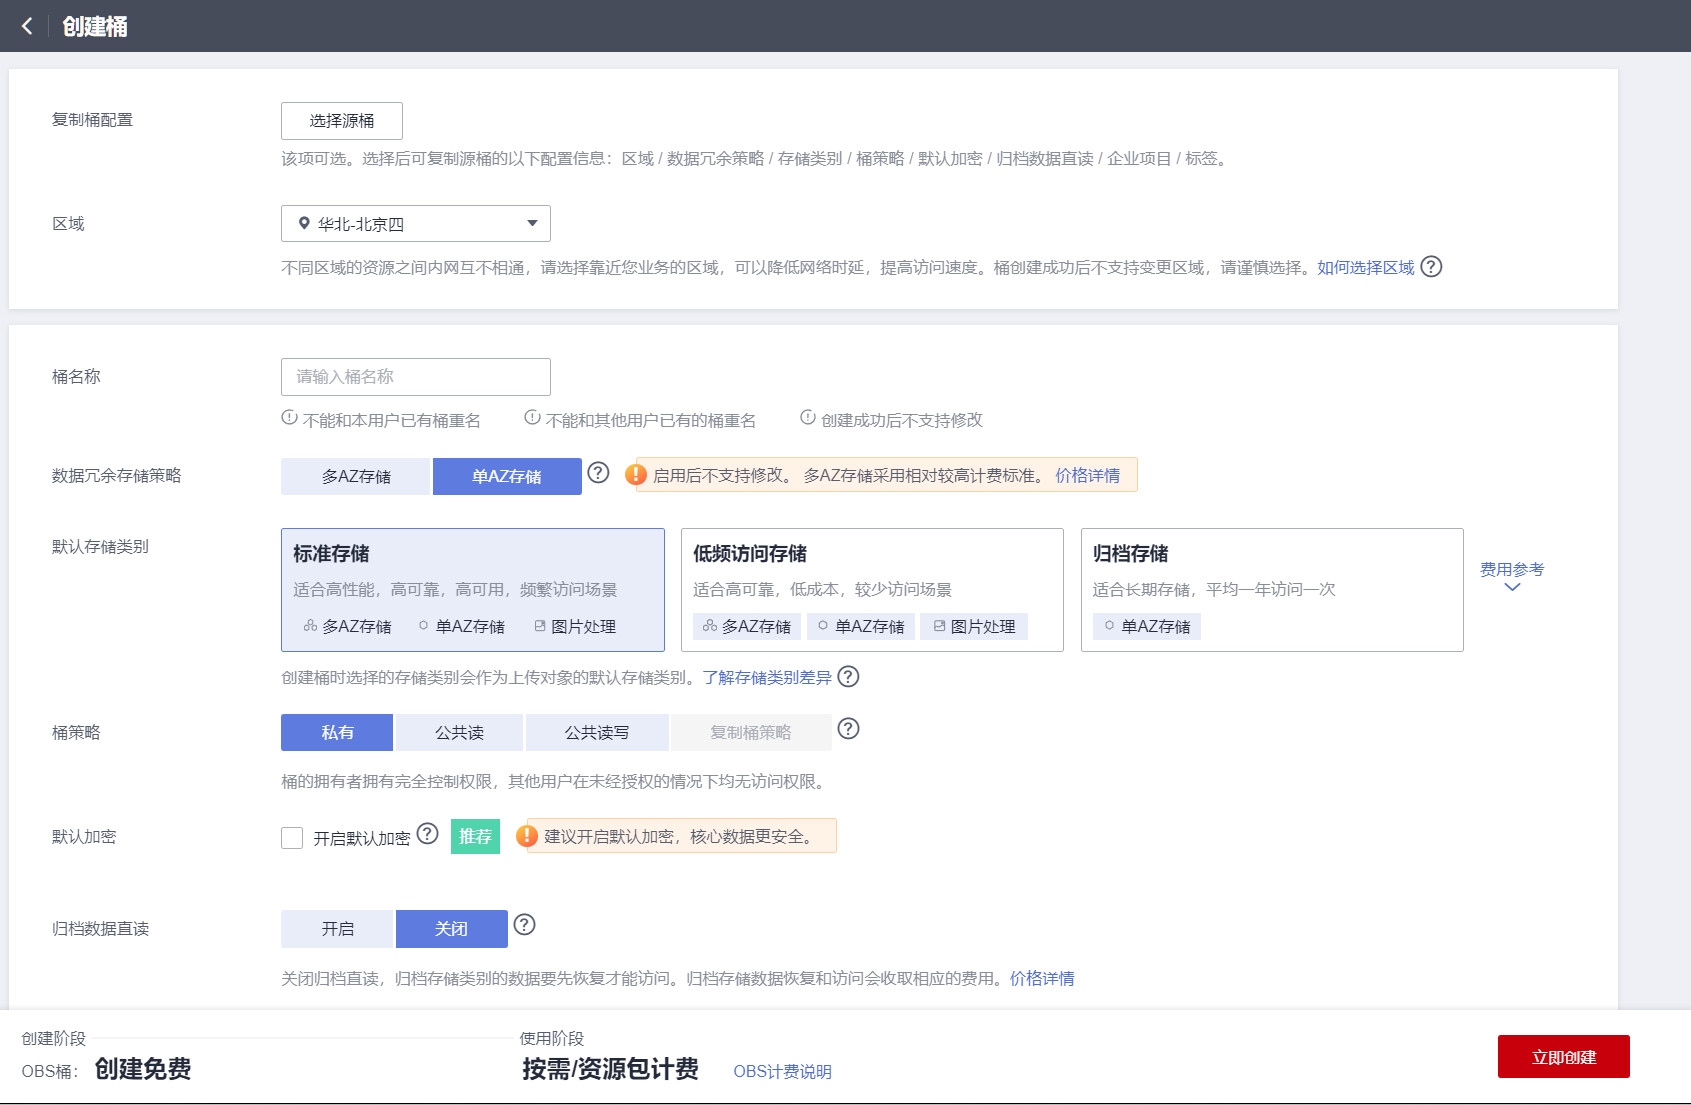Open the 了解存储类别差异 link

(767, 677)
